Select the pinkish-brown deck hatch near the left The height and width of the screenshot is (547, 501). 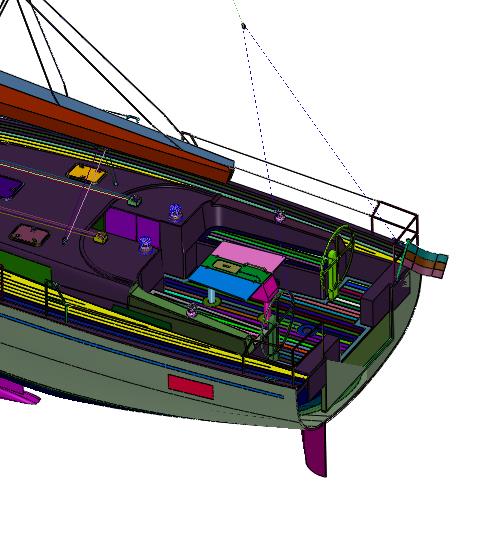point(29,234)
